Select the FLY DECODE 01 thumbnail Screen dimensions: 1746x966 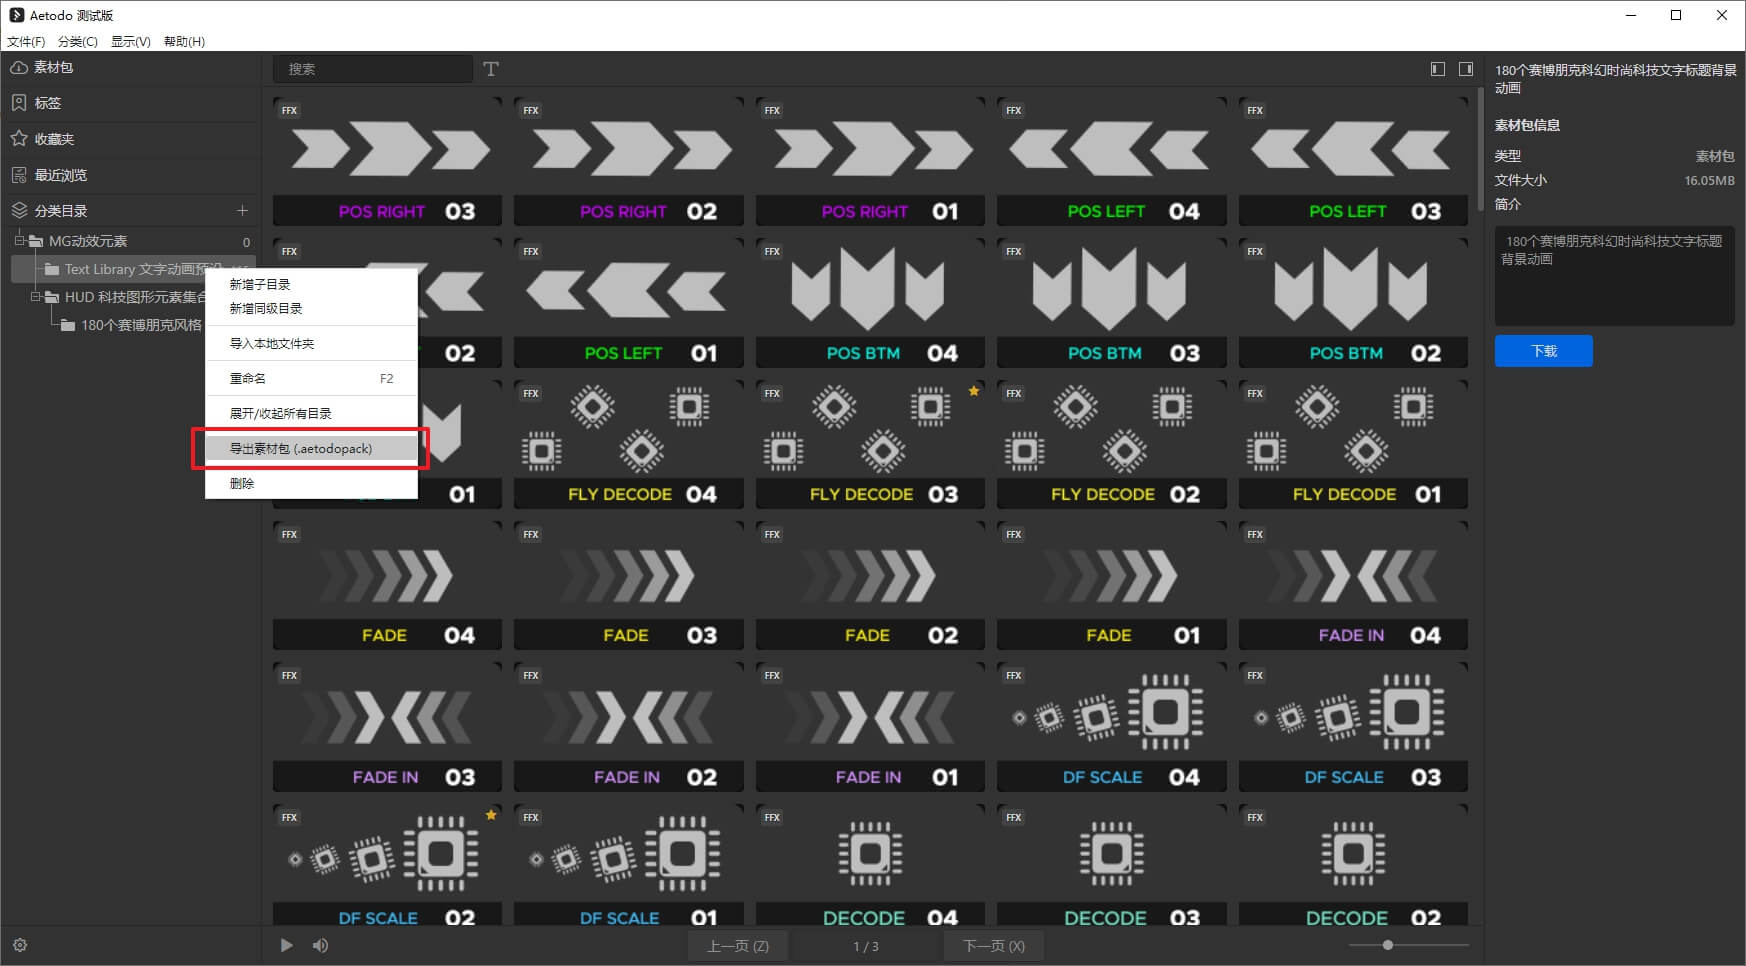pyautogui.click(x=1353, y=444)
